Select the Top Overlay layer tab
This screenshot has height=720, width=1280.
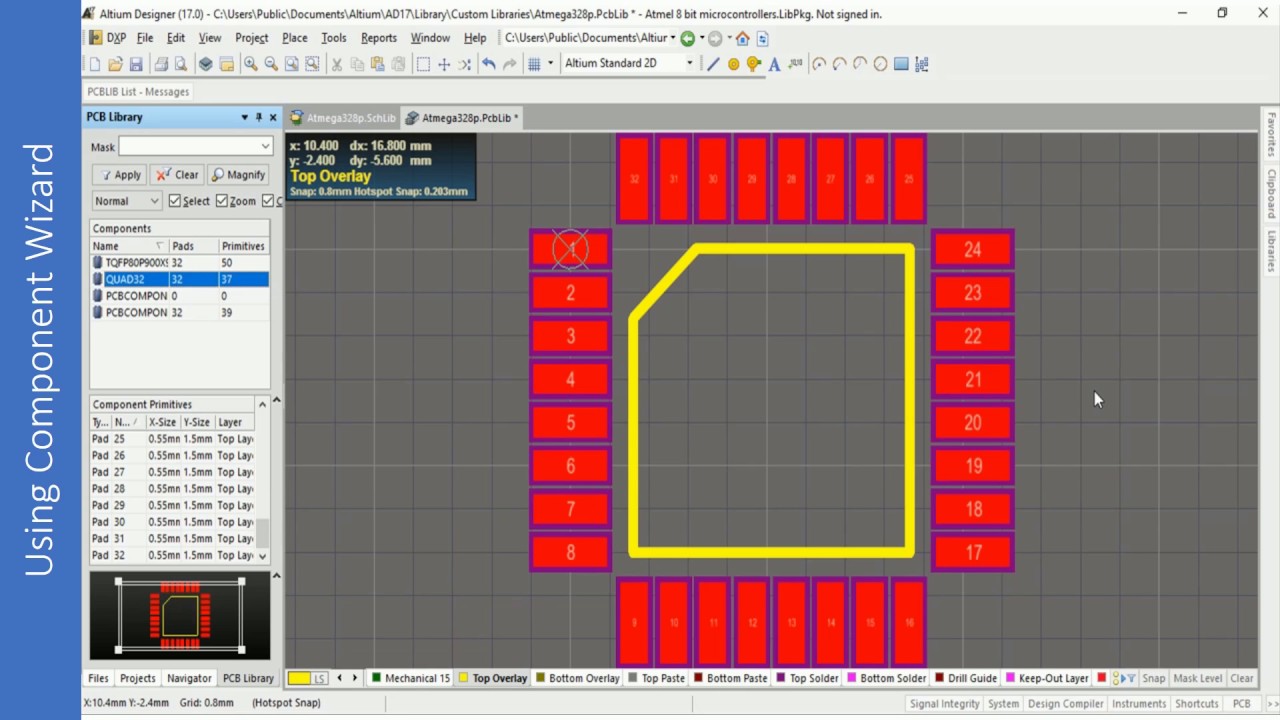(493, 678)
